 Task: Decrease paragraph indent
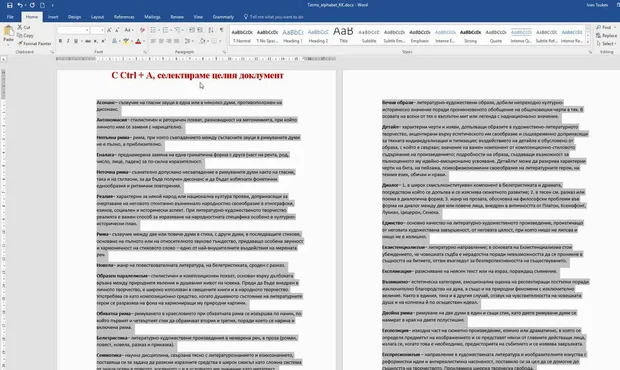[192, 30]
